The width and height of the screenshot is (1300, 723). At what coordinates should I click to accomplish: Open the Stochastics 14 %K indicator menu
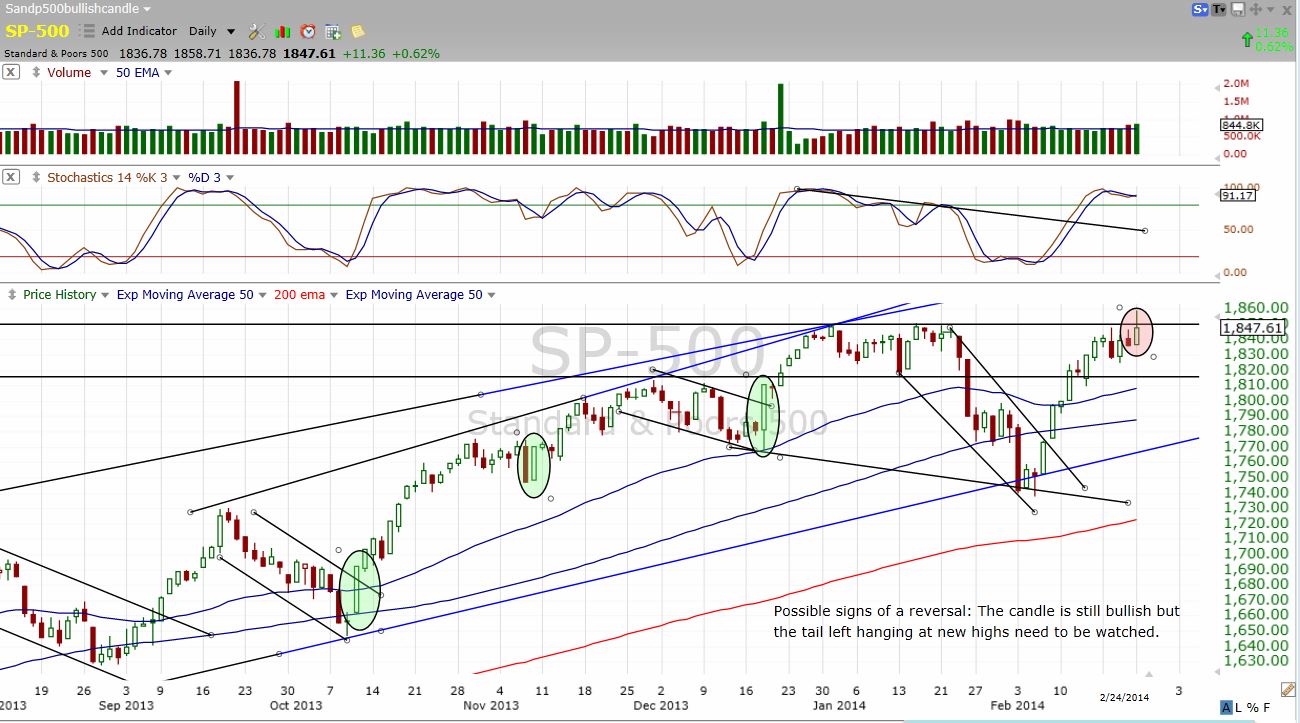[x=107, y=178]
